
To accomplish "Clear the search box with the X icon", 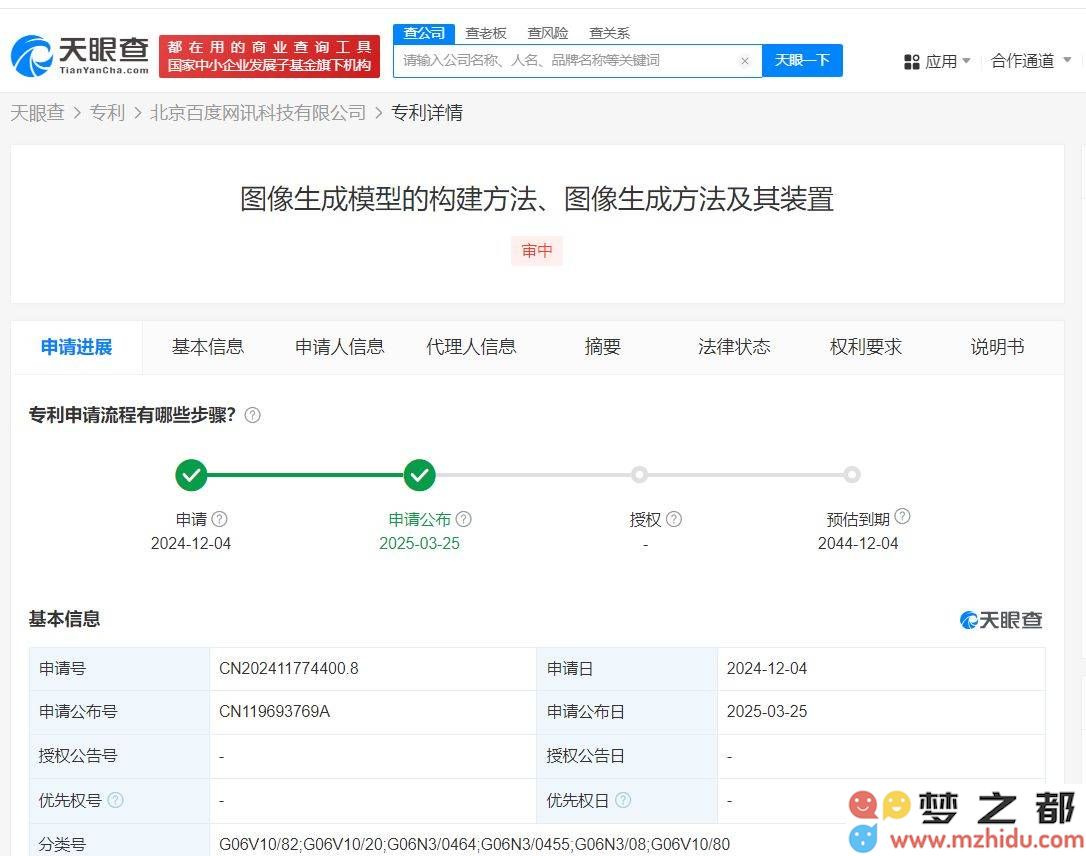I will point(745,61).
